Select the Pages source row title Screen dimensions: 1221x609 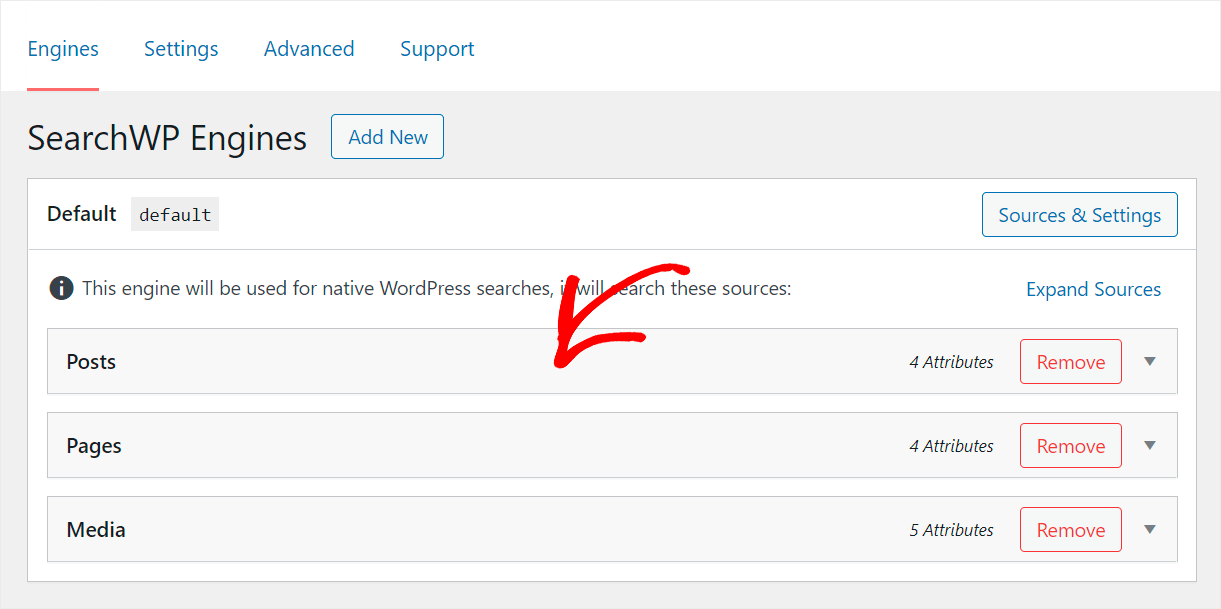[x=94, y=446]
